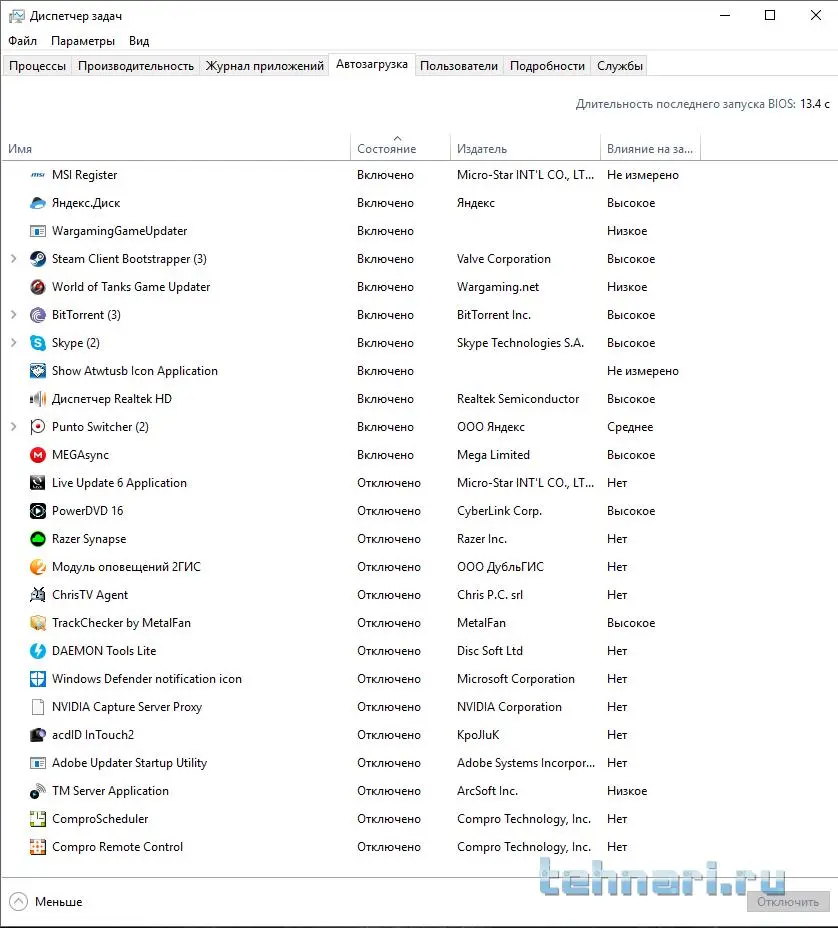
Task: Click publisher cell Mega Limited
Action: pyautogui.click(x=493, y=455)
